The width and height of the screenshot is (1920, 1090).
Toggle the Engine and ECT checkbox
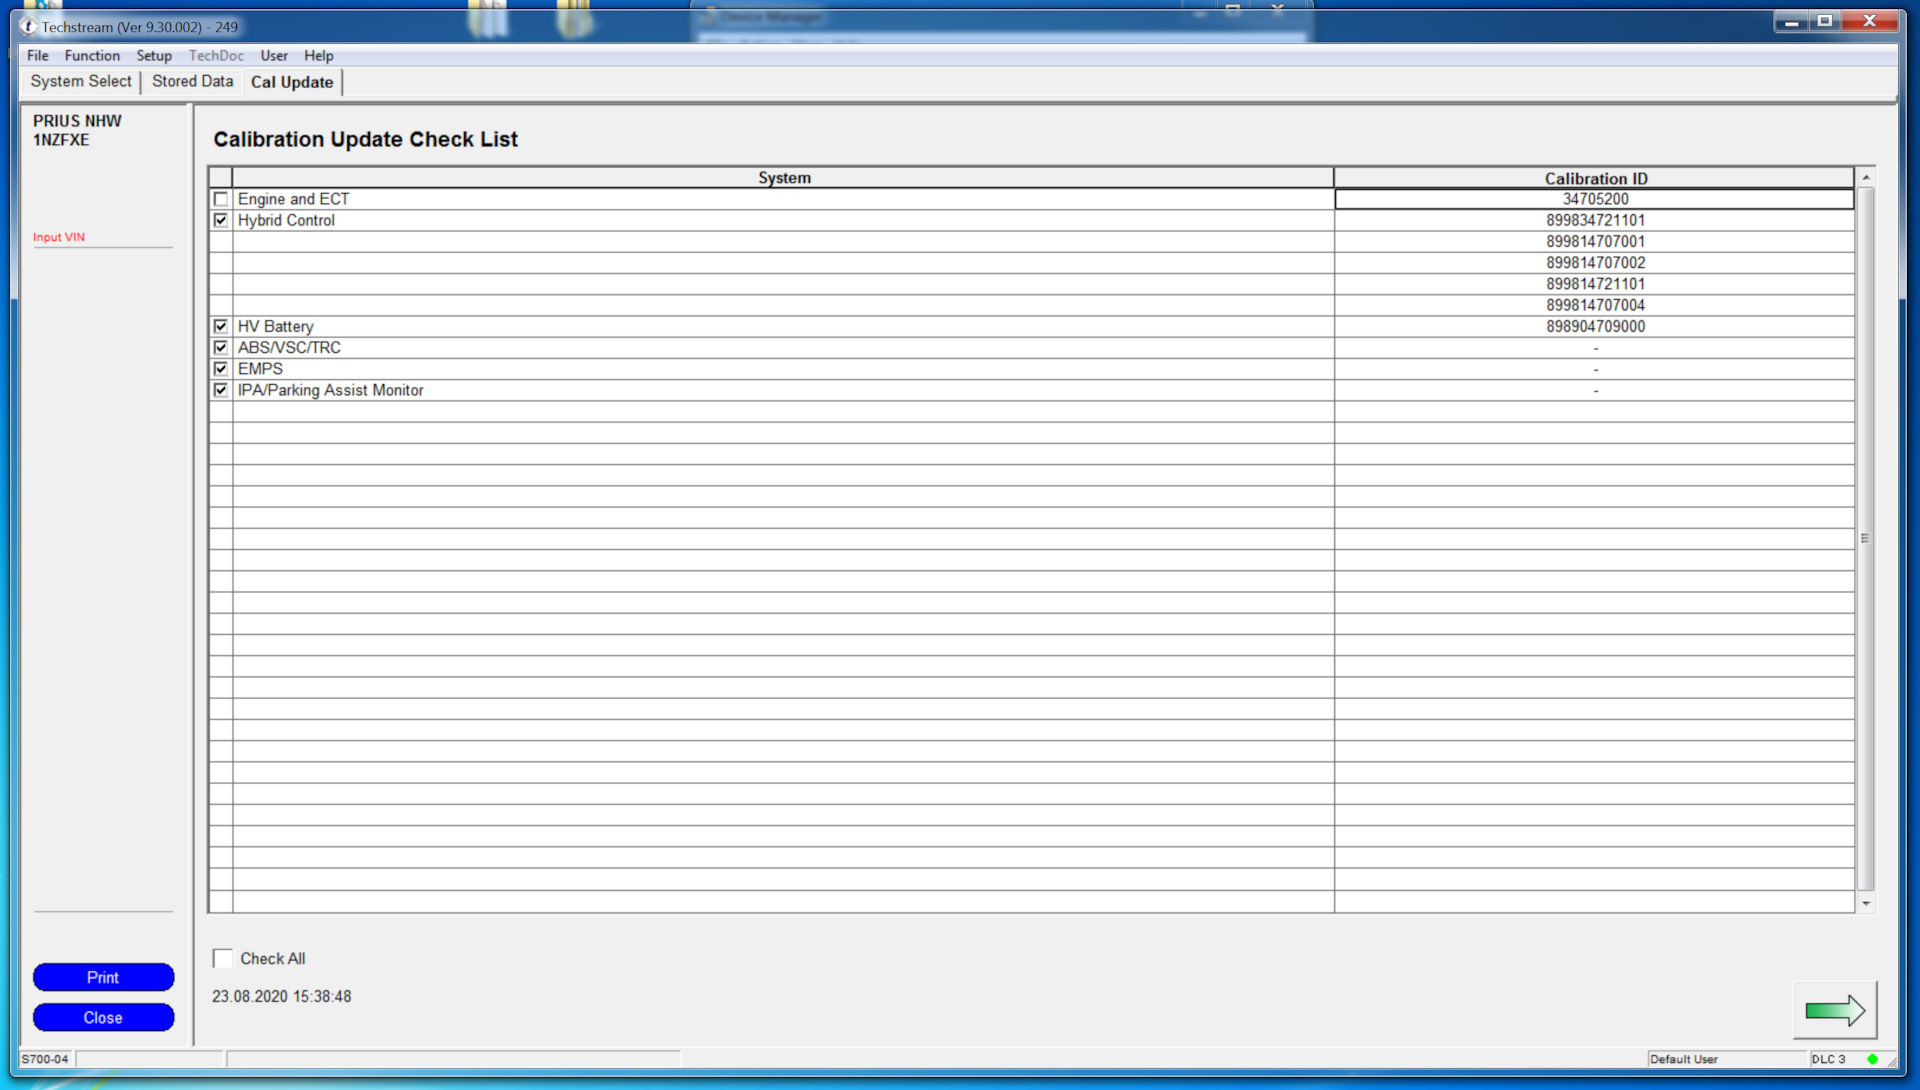point(222,199)
